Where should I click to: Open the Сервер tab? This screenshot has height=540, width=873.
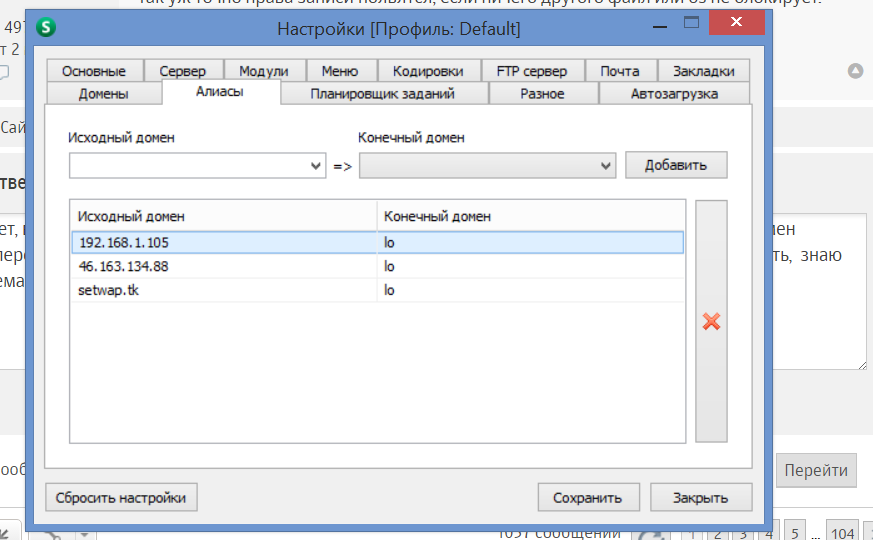pos(182,71)
